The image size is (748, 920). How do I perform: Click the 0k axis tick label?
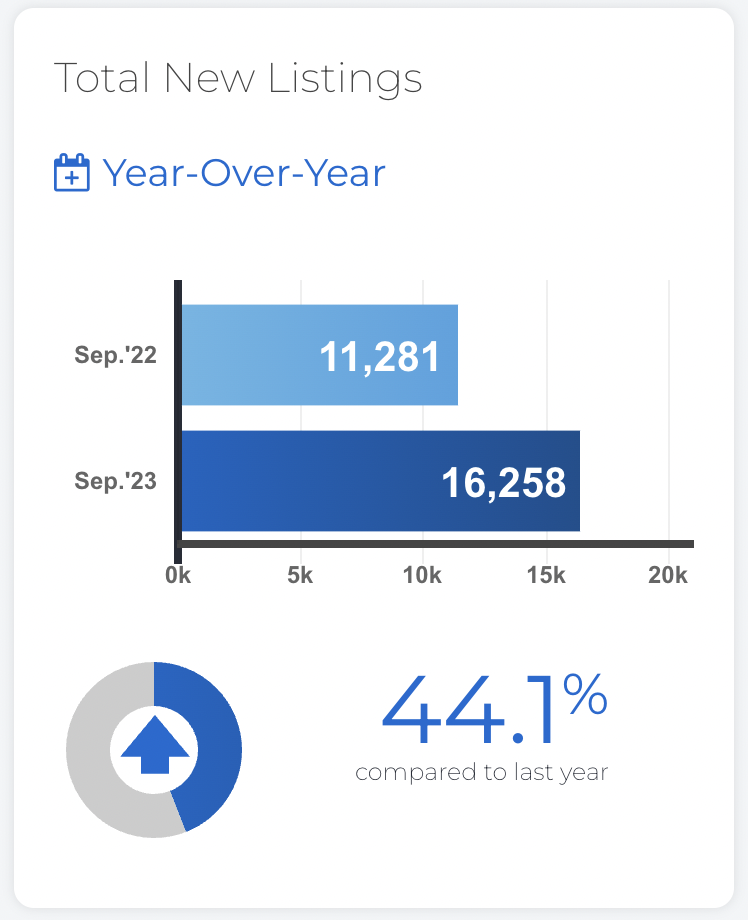tap(178, 576)
